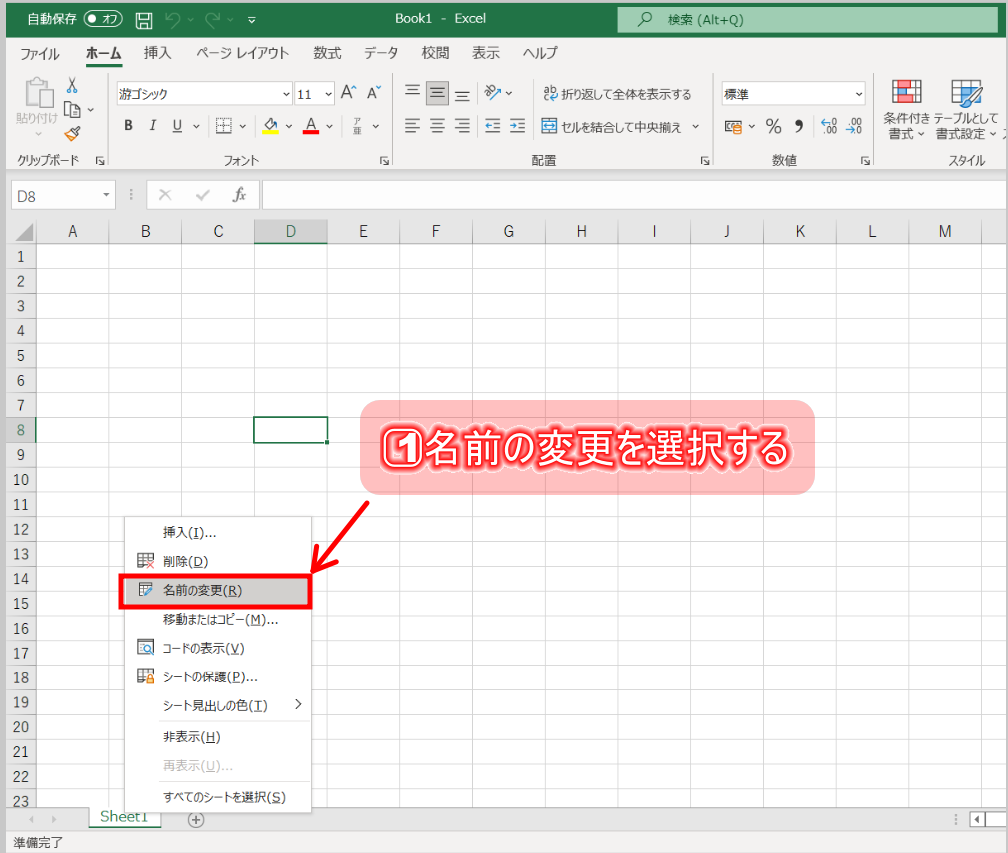Open the font size dropdown
Image resolution: width=1008 pixels, height=853 pixels.
(x=329, y=94)
